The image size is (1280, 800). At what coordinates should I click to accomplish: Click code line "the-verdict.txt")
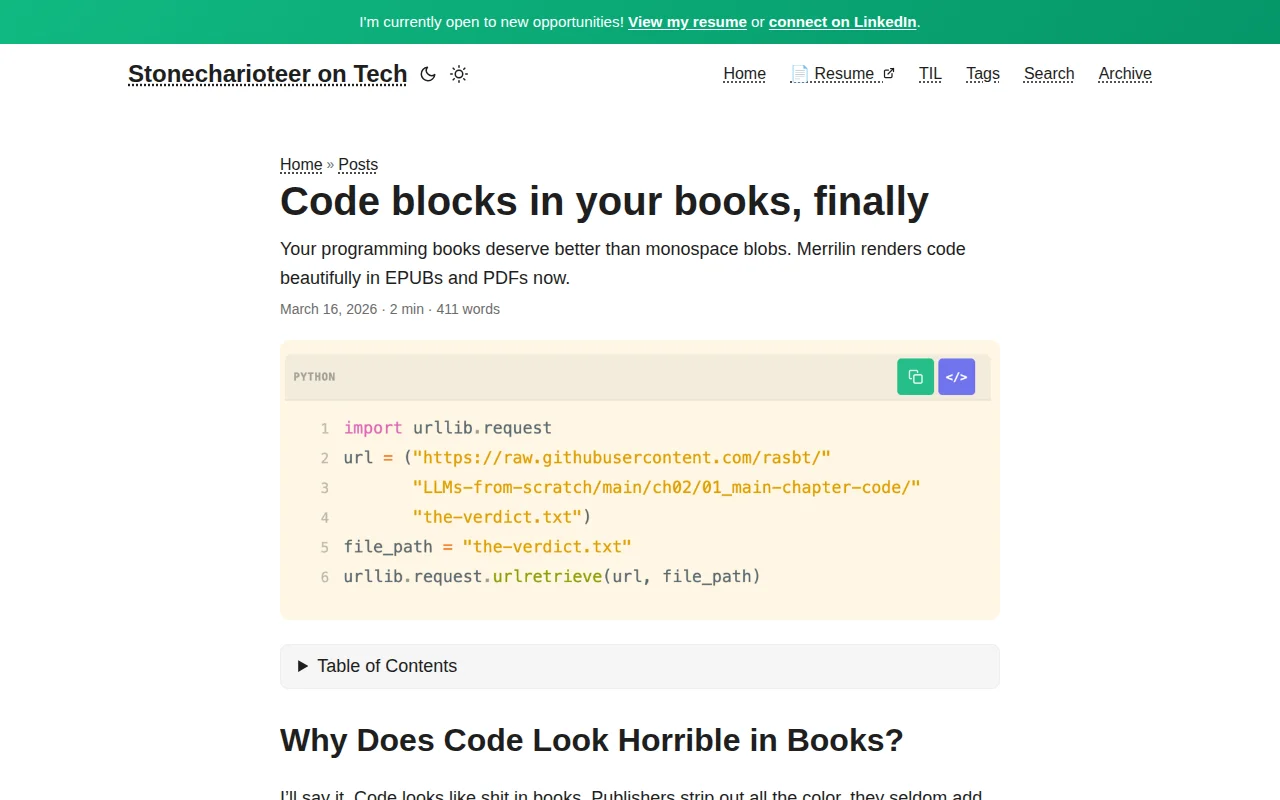pyautogui.click(x=502, y=517)
